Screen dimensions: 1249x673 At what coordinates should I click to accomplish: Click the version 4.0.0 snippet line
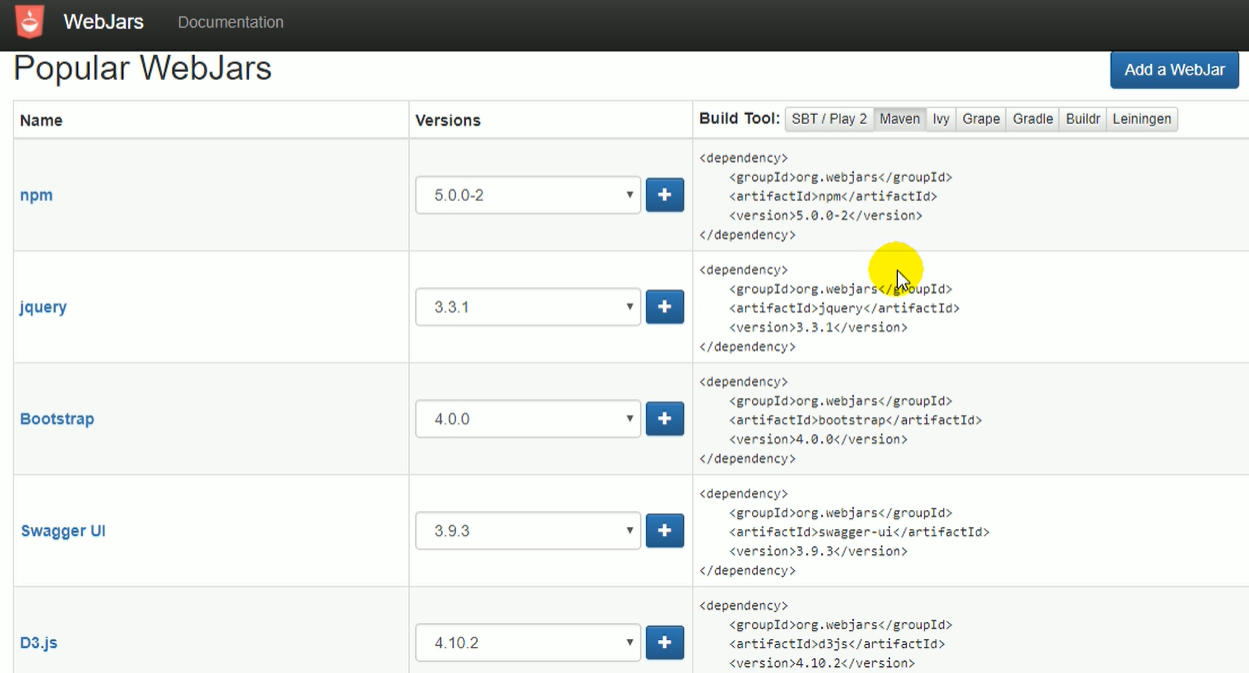818,440
